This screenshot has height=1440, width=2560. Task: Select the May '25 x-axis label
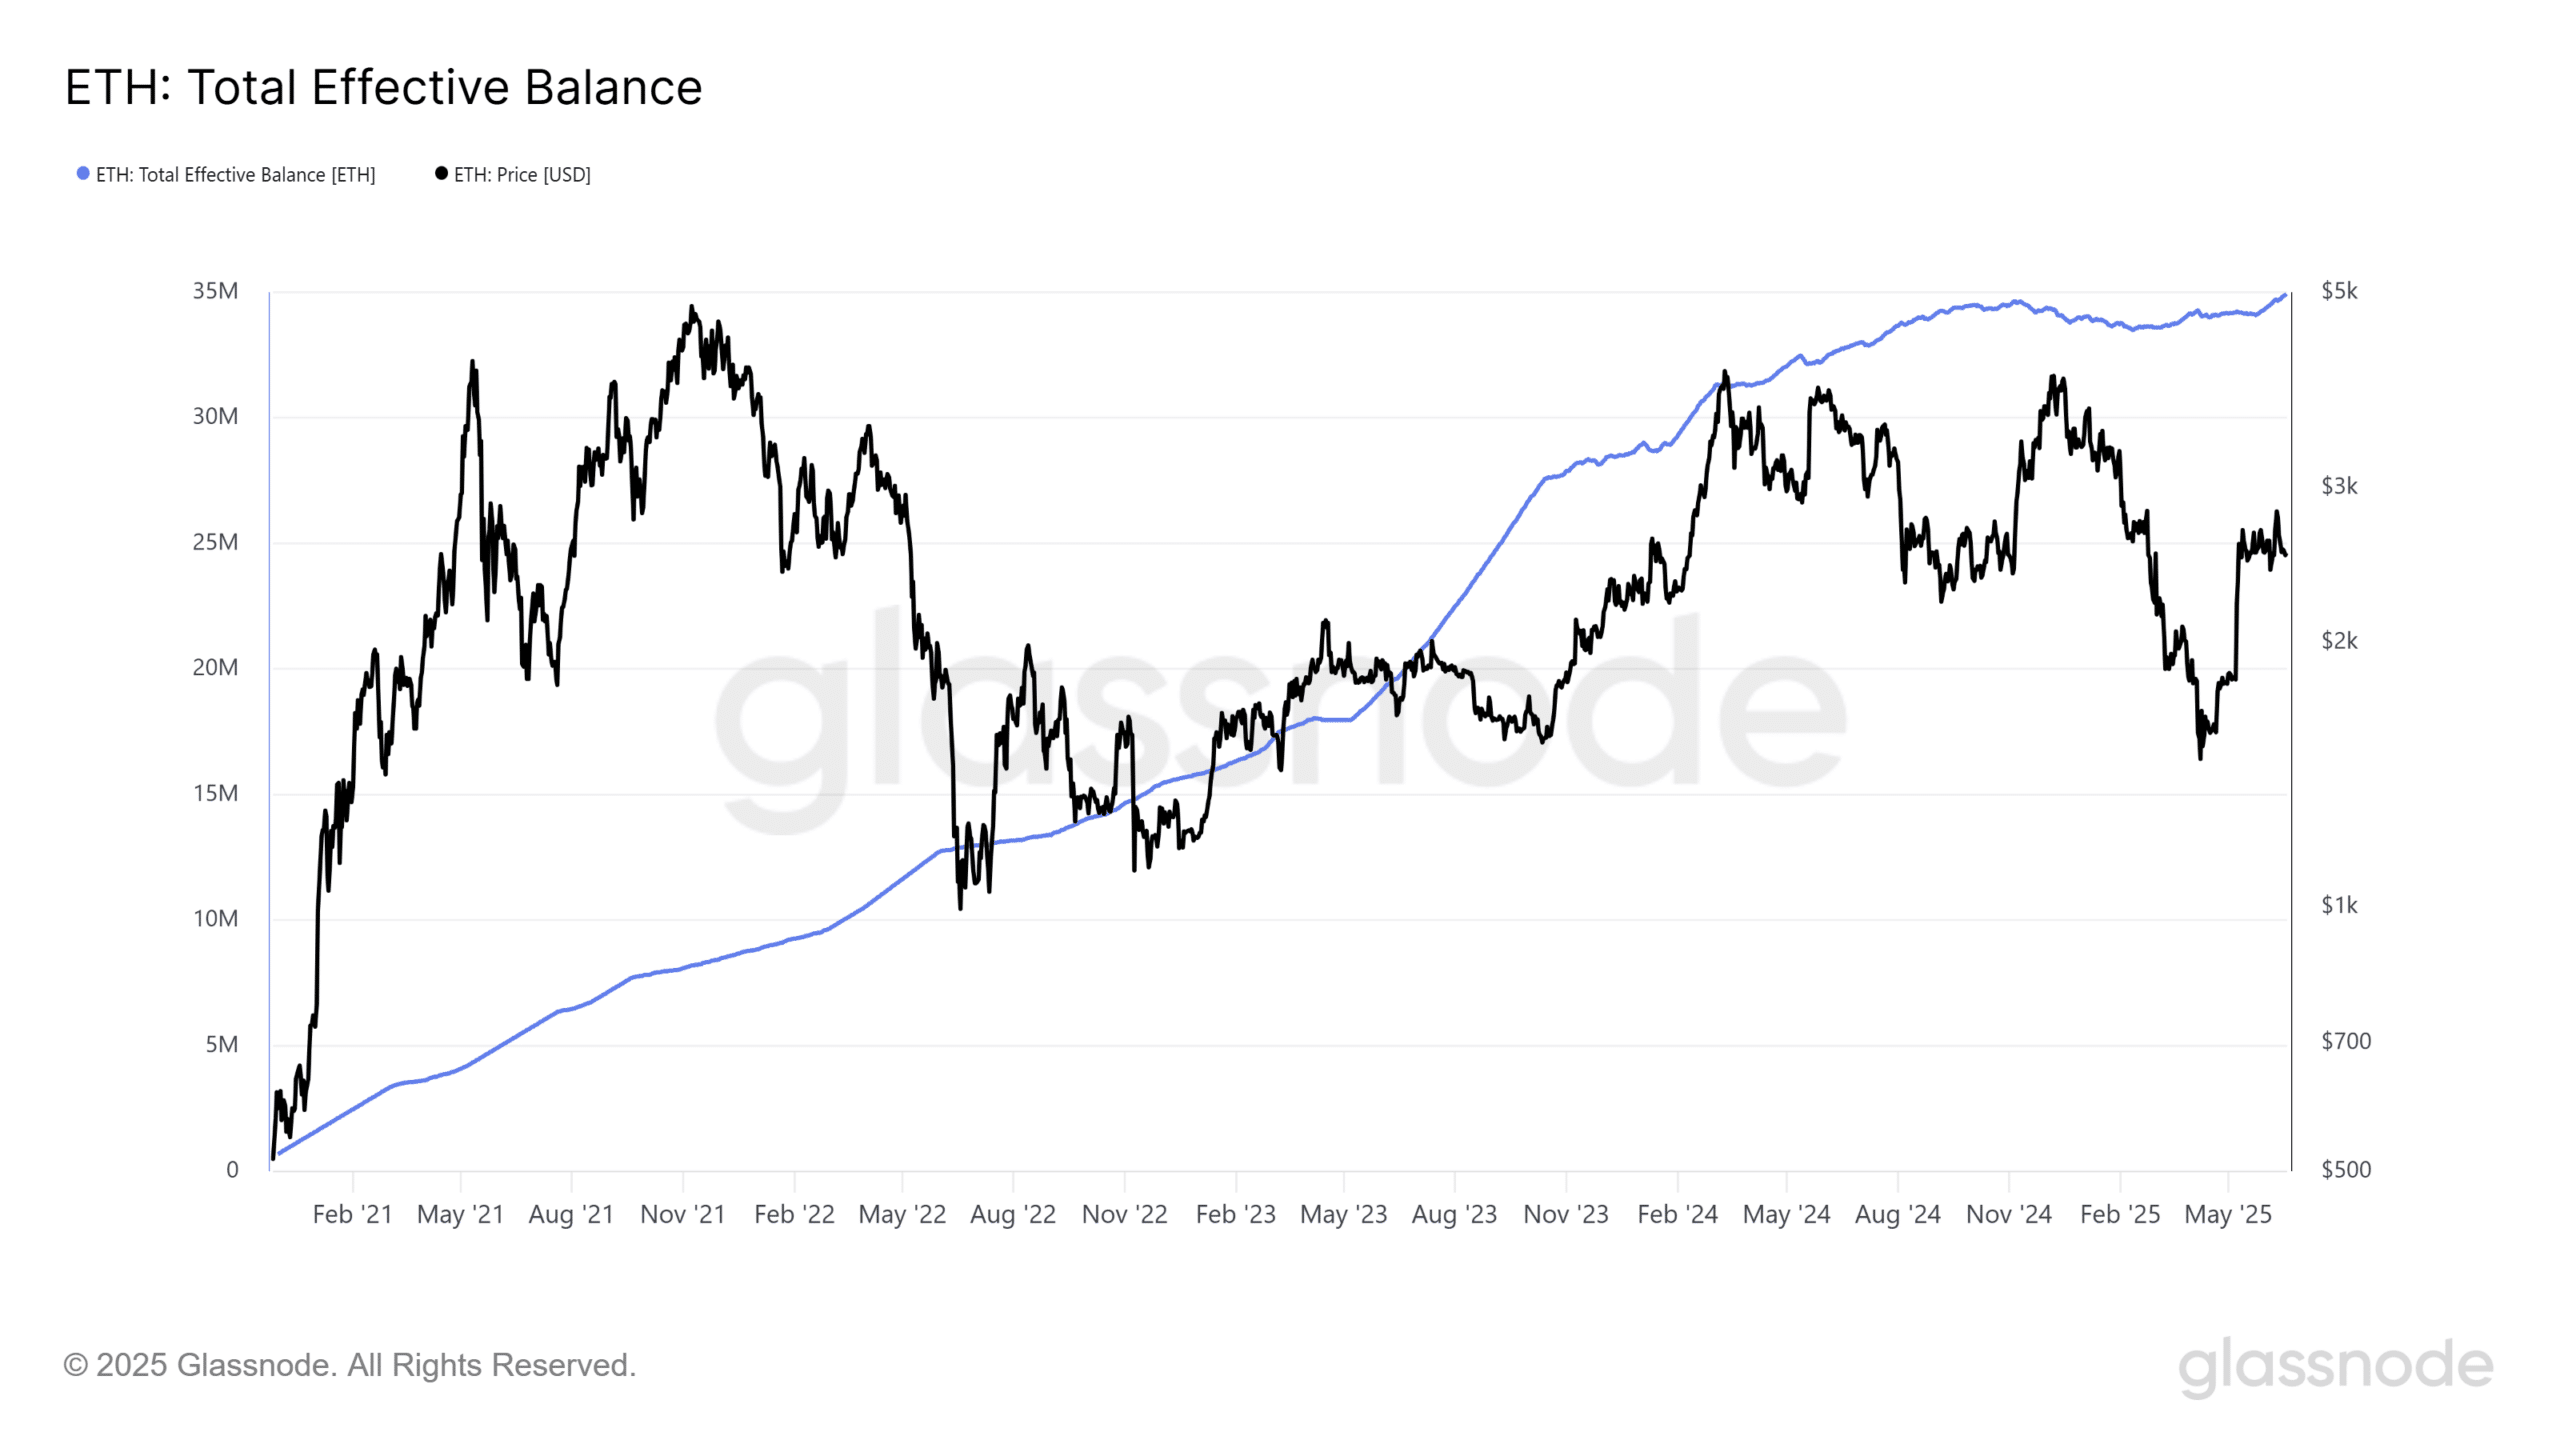point(2227,1215)
